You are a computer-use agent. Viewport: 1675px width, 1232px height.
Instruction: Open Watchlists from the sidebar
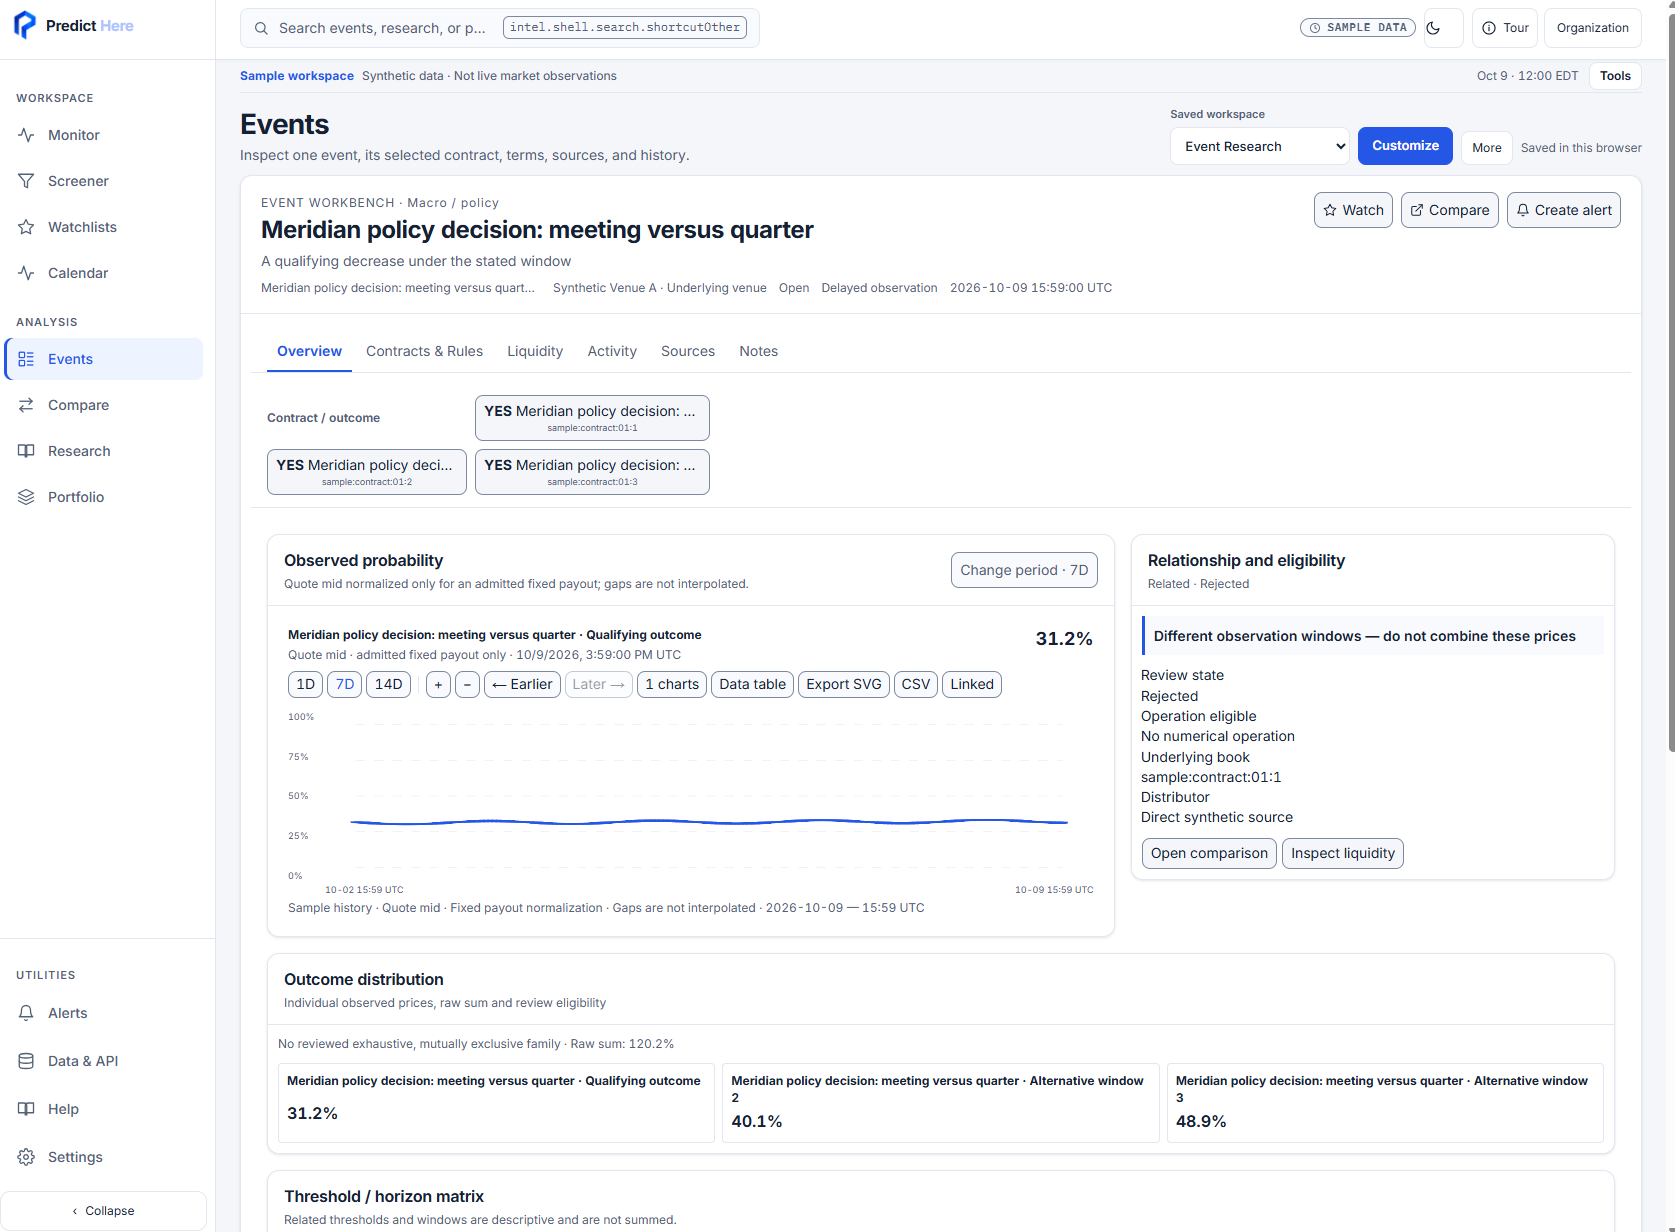coord(103,227)
